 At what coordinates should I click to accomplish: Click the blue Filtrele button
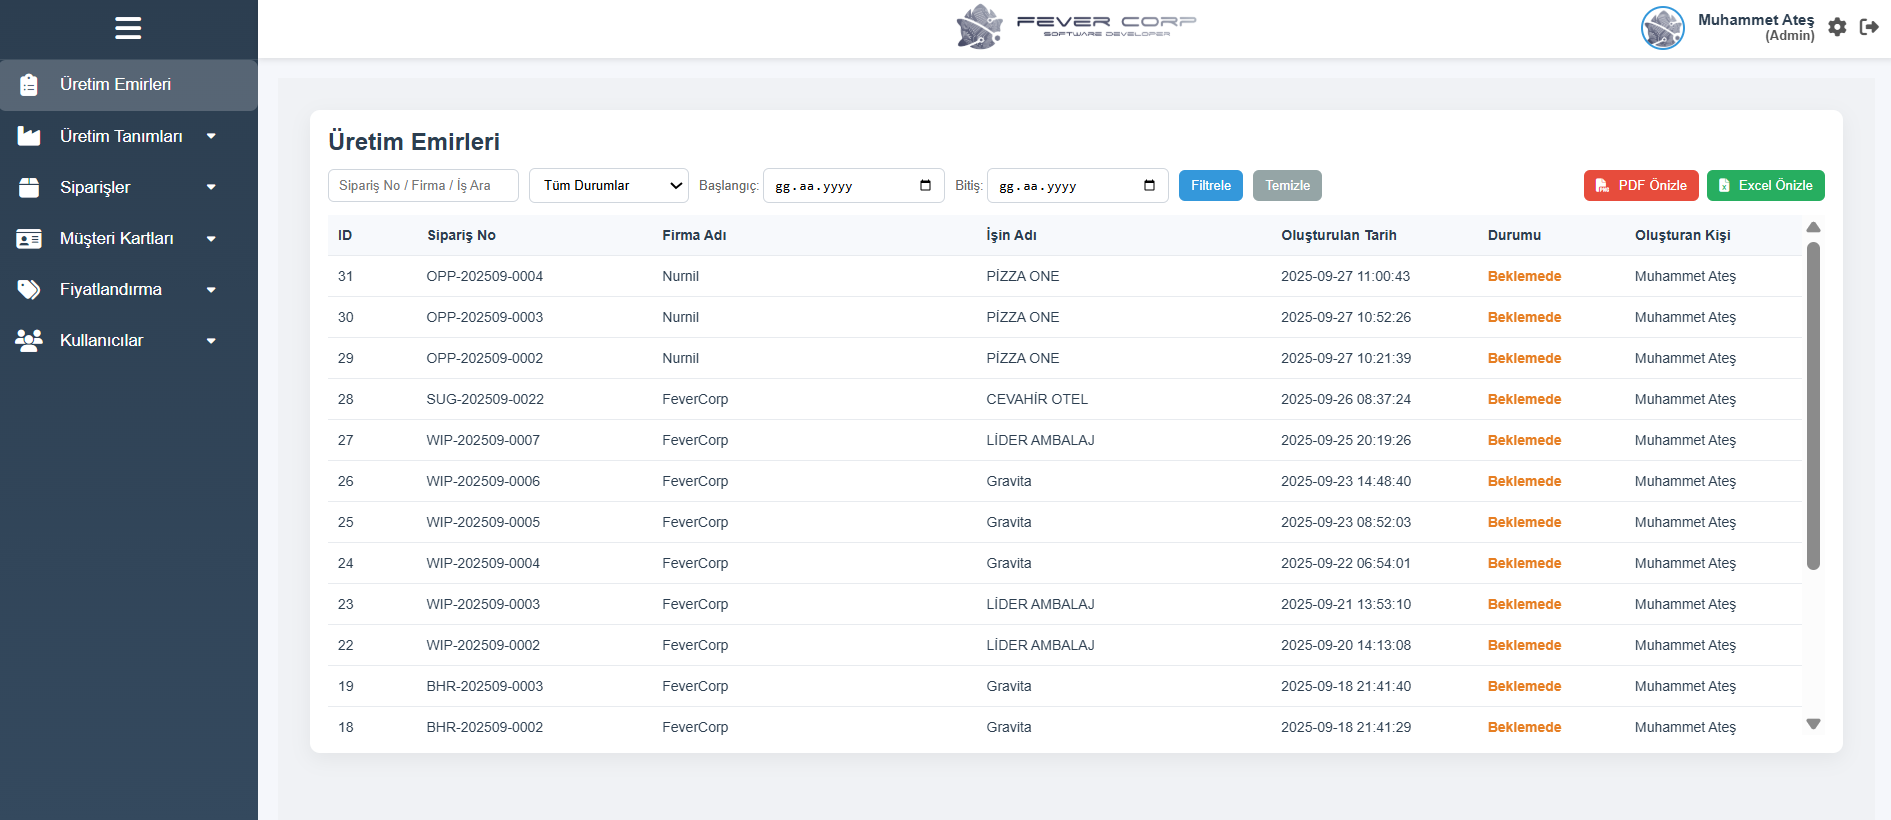coord(1210,185)
